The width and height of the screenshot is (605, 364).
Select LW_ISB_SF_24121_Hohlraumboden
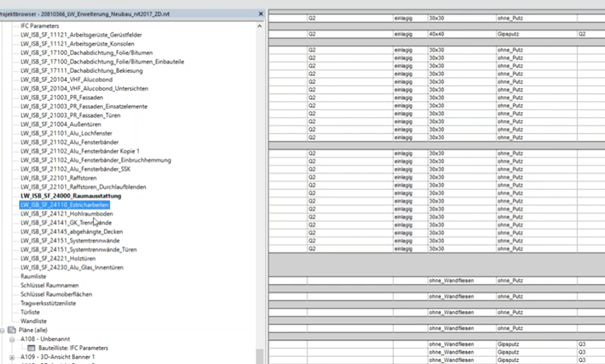[67, 214]
